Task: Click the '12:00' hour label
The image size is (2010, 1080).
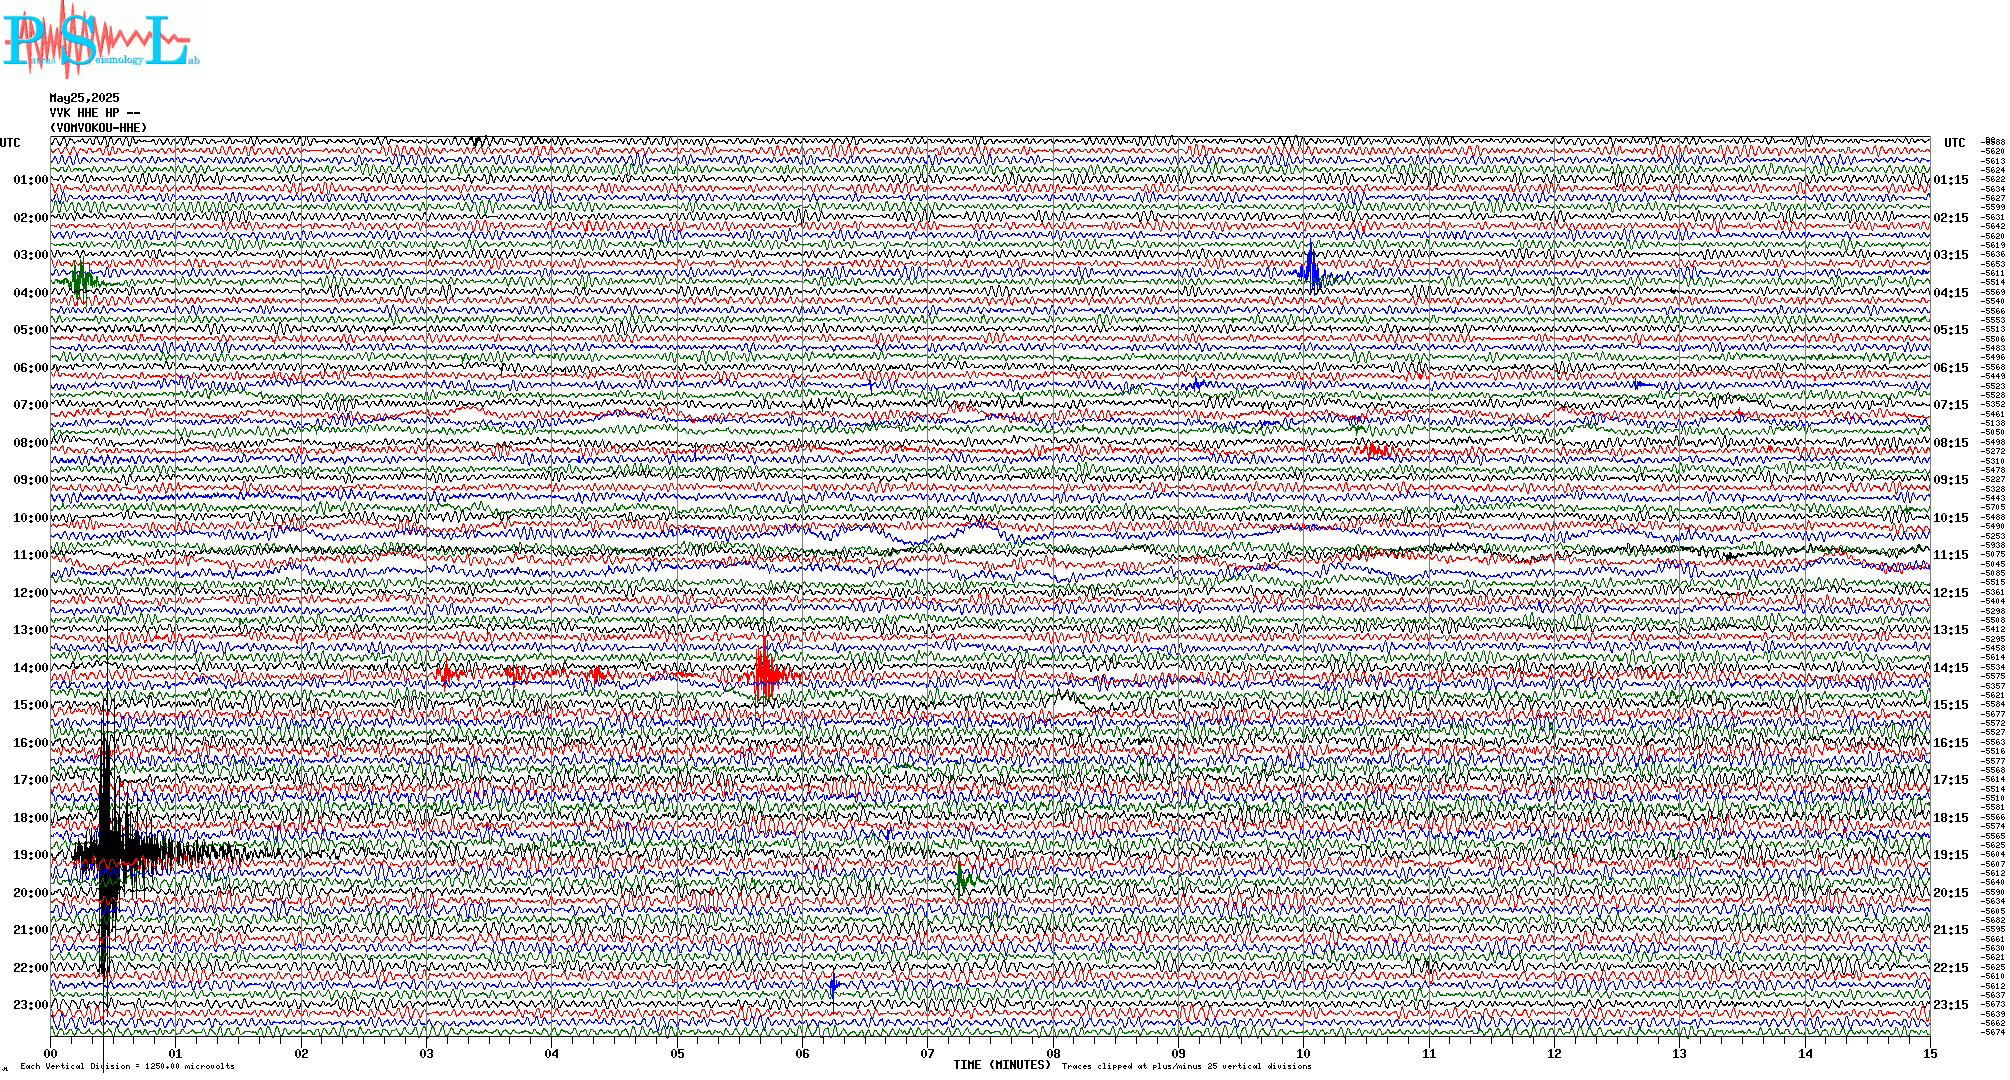Action: [x=30, y=593]
